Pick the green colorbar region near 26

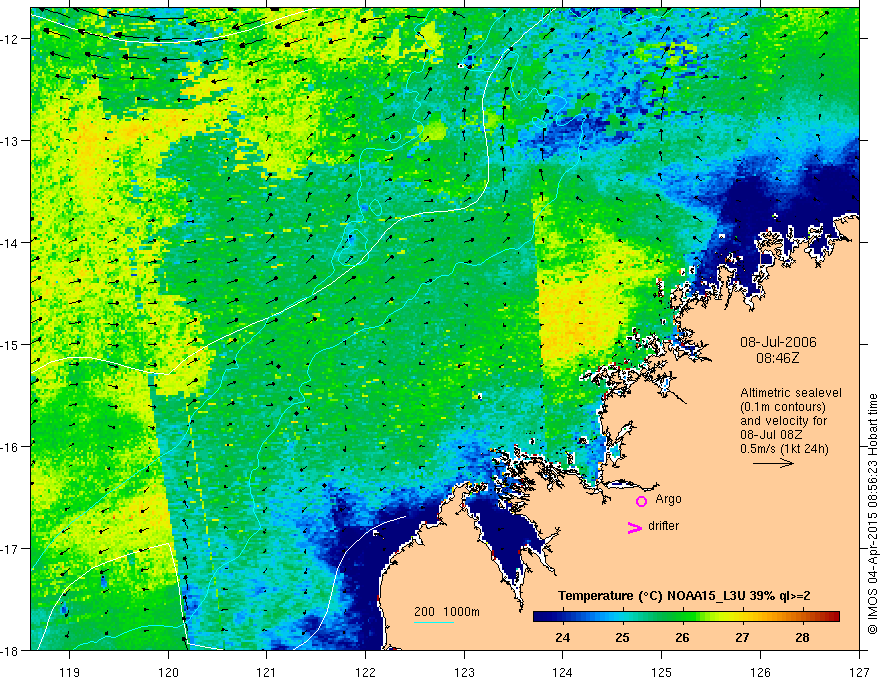tap(682, 617)
